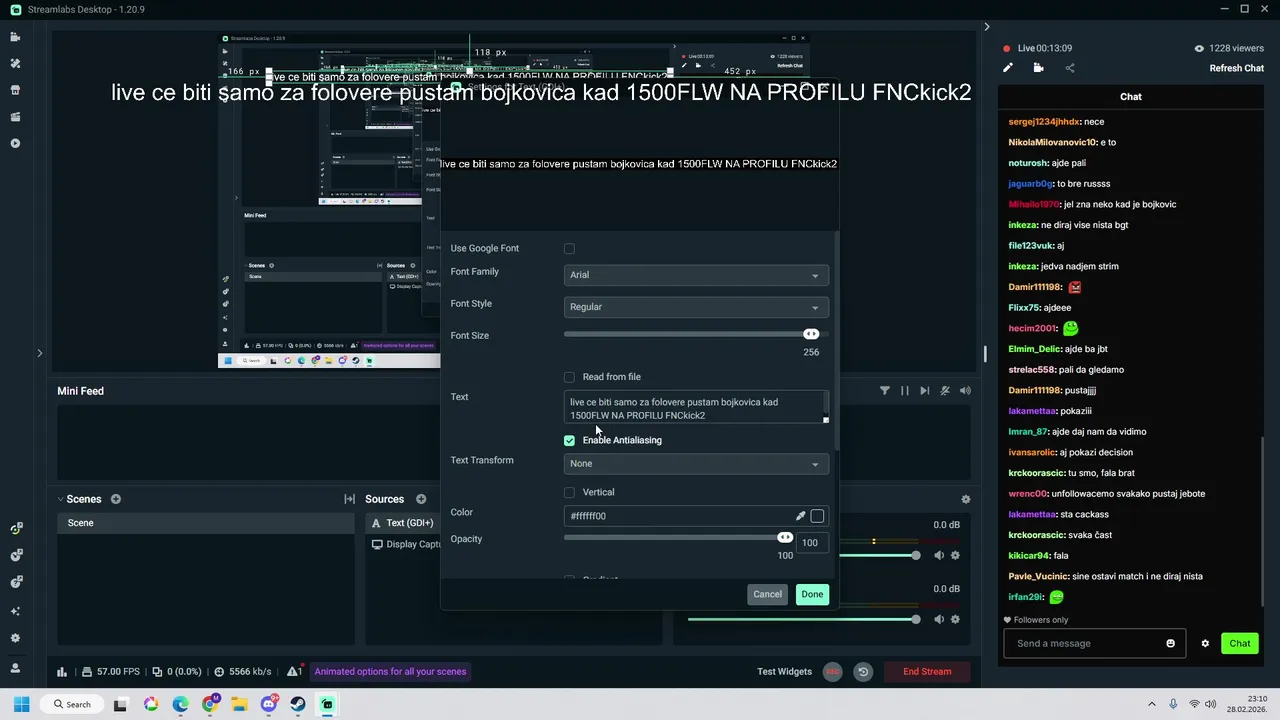This screenshot has width=1280, height=720.
Task: Pick color with the eyedropper icon
Action: coord(800,516)
